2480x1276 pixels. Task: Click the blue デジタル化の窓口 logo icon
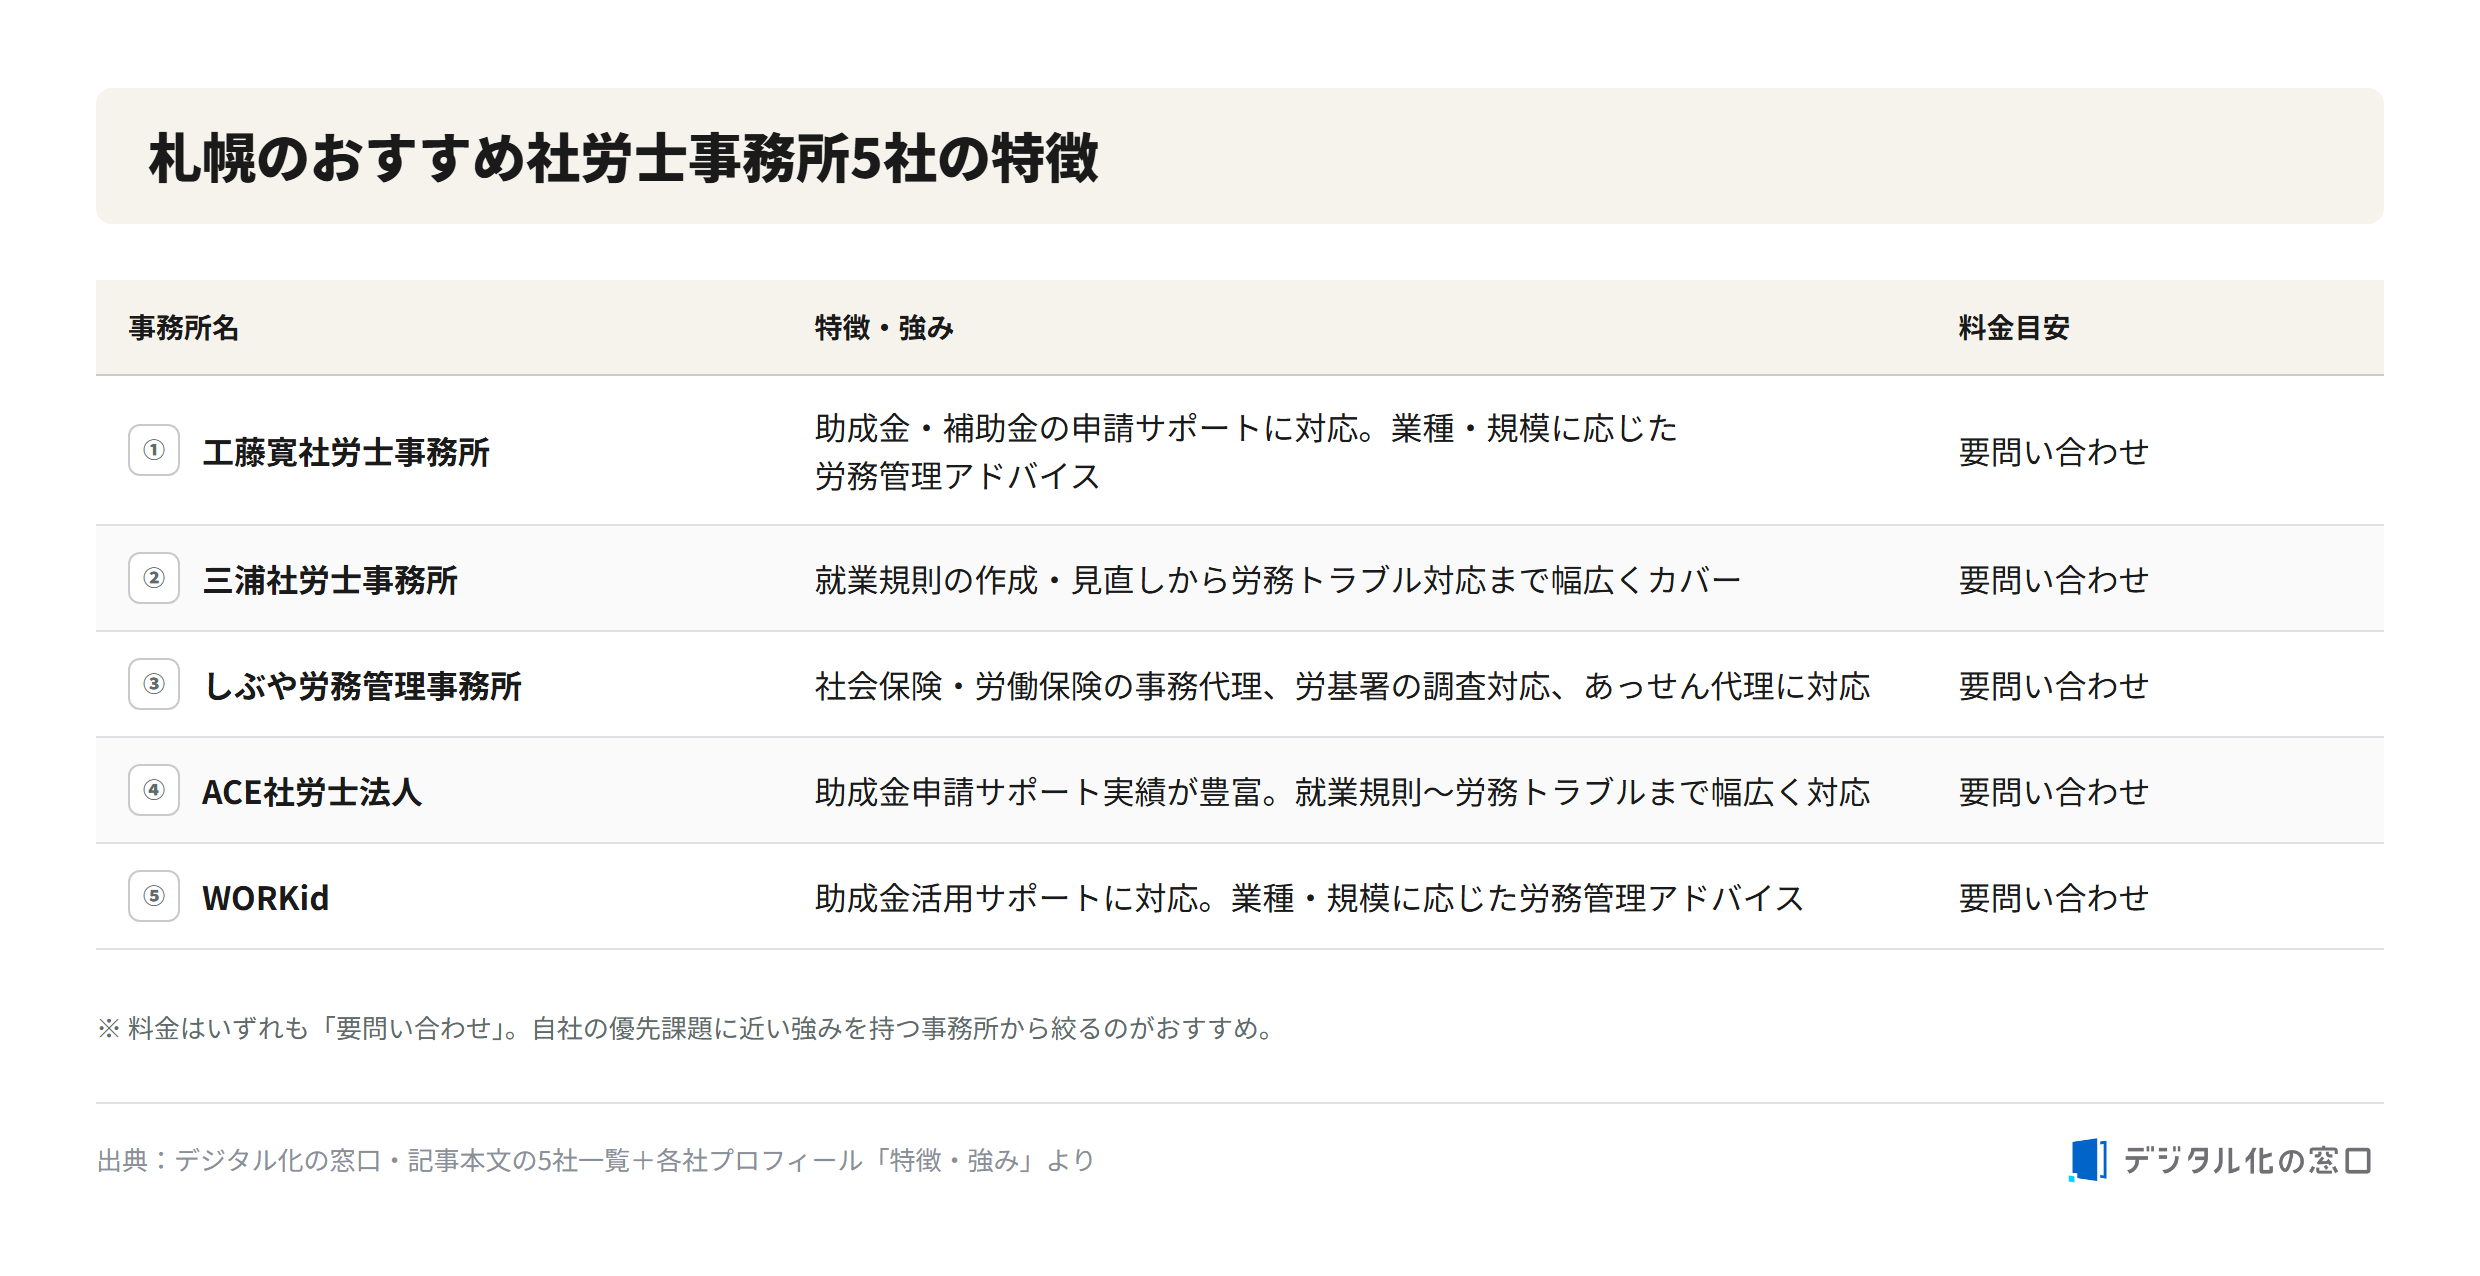[2088, 1160]
